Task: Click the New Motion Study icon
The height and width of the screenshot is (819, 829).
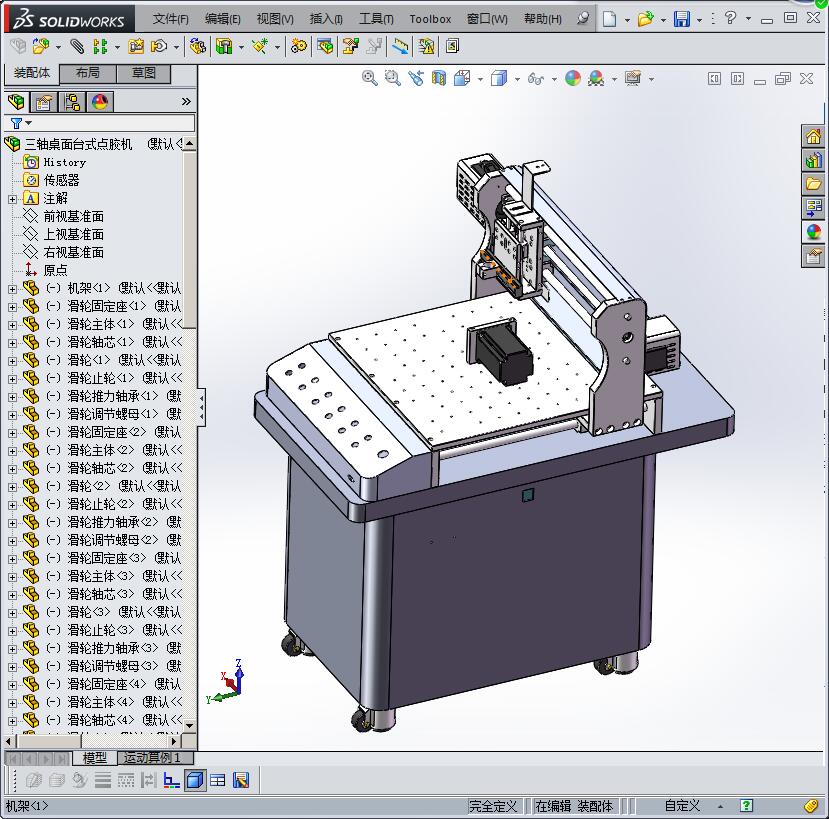Action: pyautogui.click(x=299, y=47)
